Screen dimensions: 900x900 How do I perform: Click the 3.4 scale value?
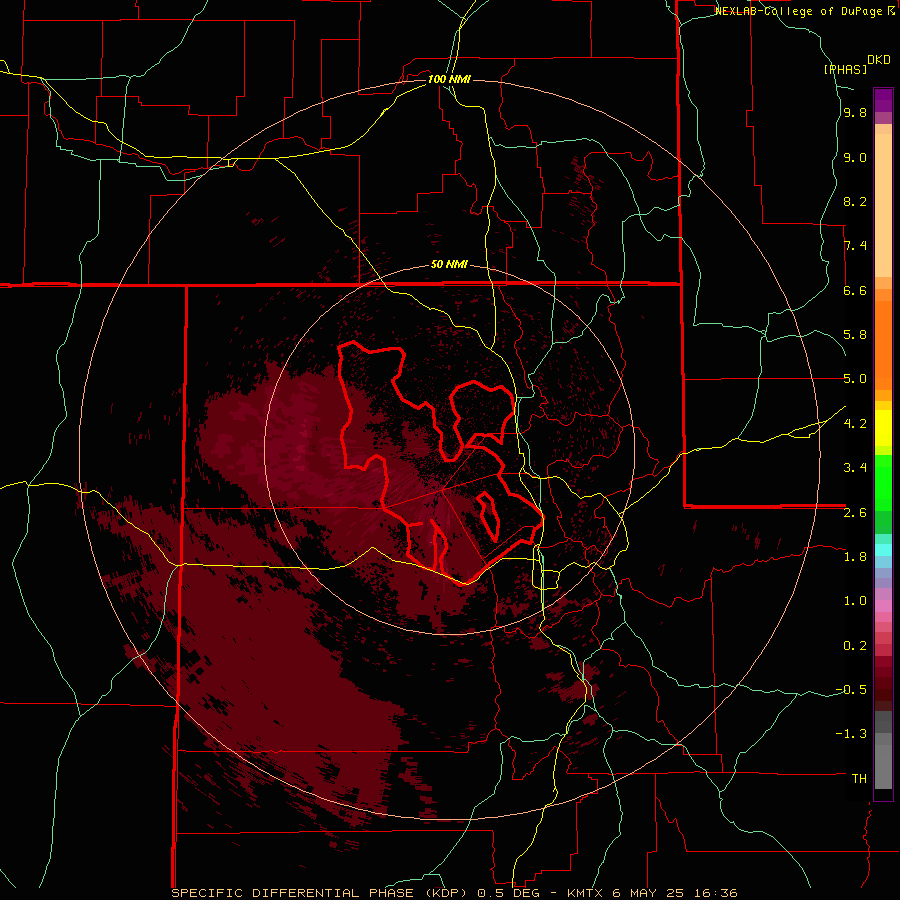coord(855,468)
